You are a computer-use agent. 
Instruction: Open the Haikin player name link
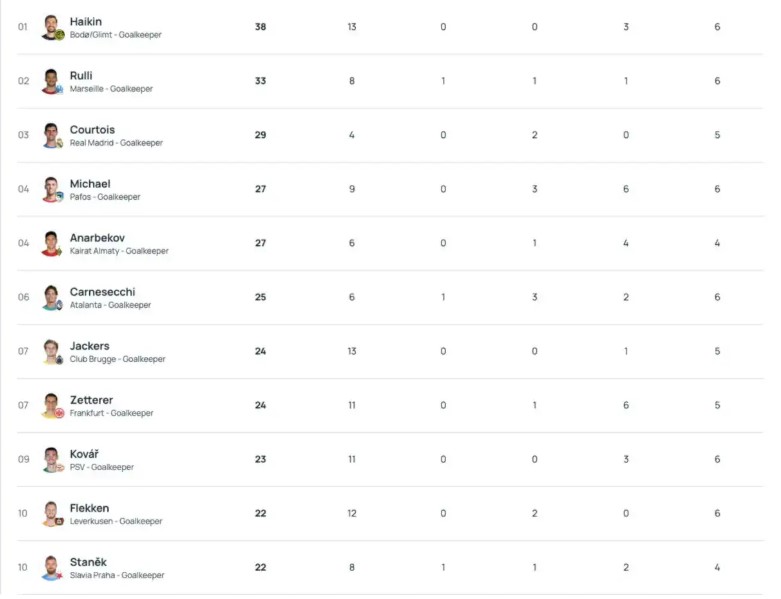click(86, 21)
